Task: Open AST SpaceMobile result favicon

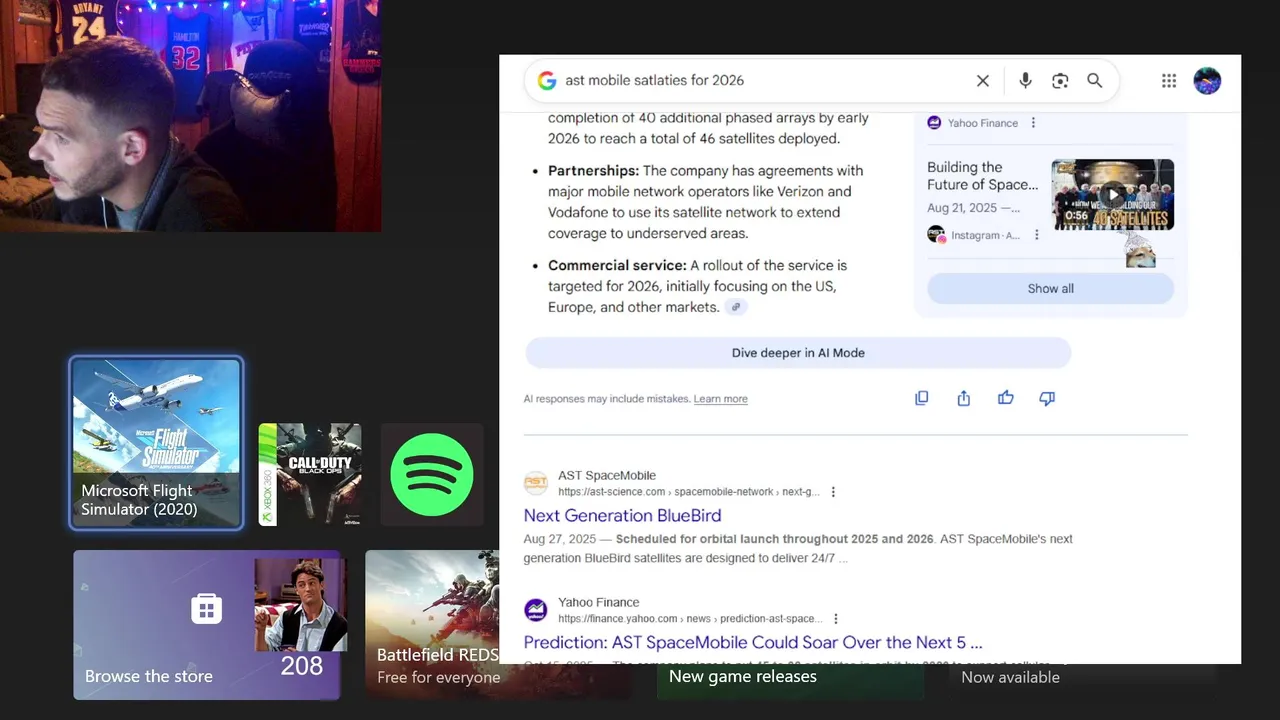Action: tap(536, 483)
